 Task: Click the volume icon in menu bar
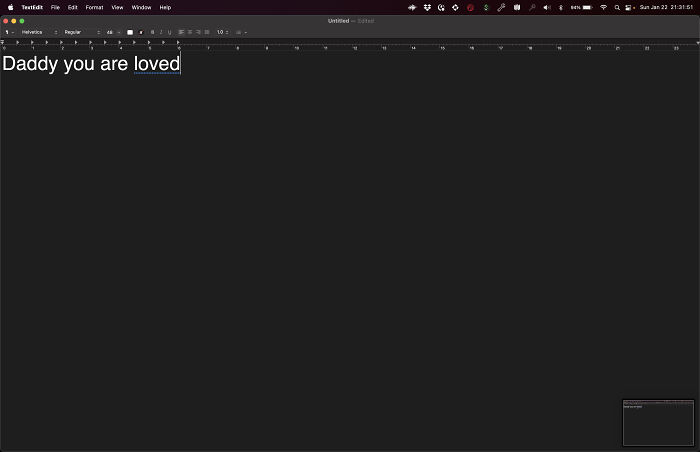click(x=546, y=7)
